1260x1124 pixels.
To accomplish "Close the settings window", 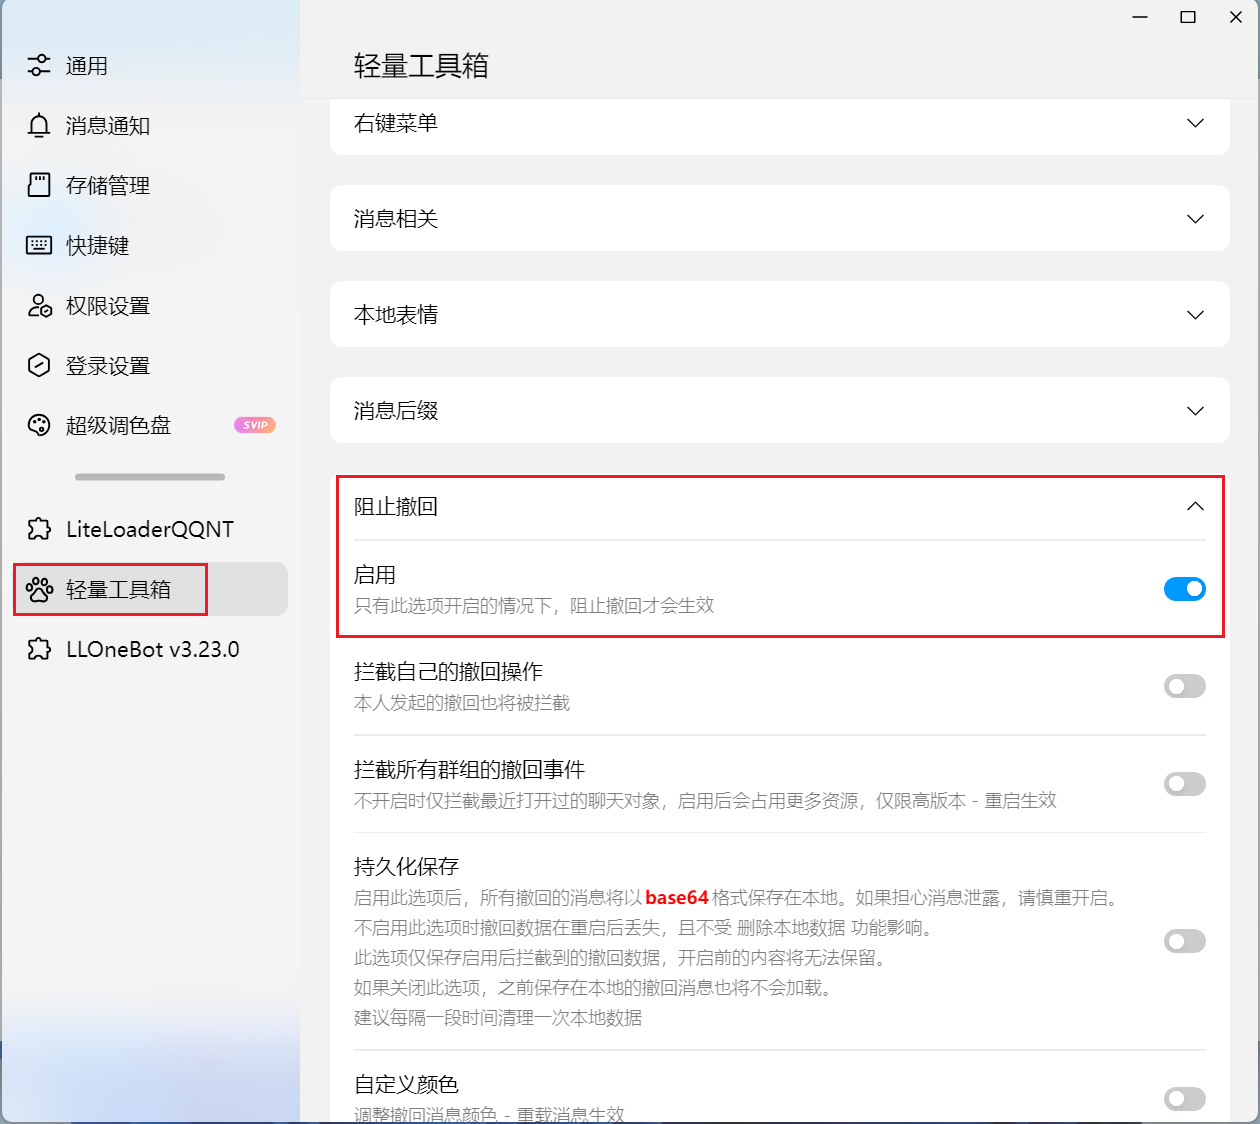I will coord(1236,17).
